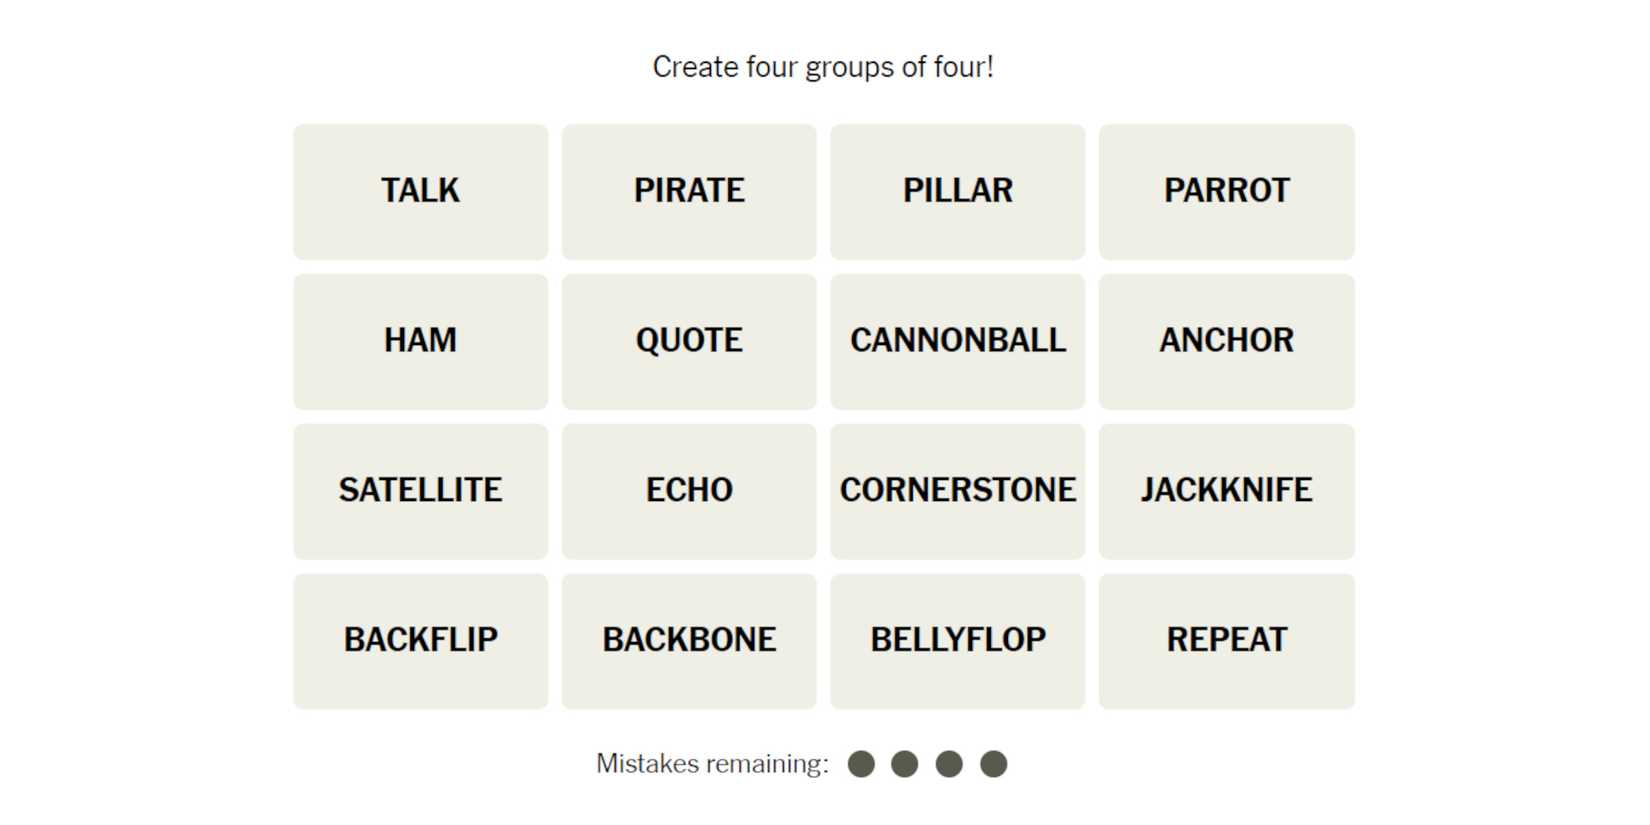Select the BELLYFLOP tile
This screenshot has width=1650, height=825.
957,641
